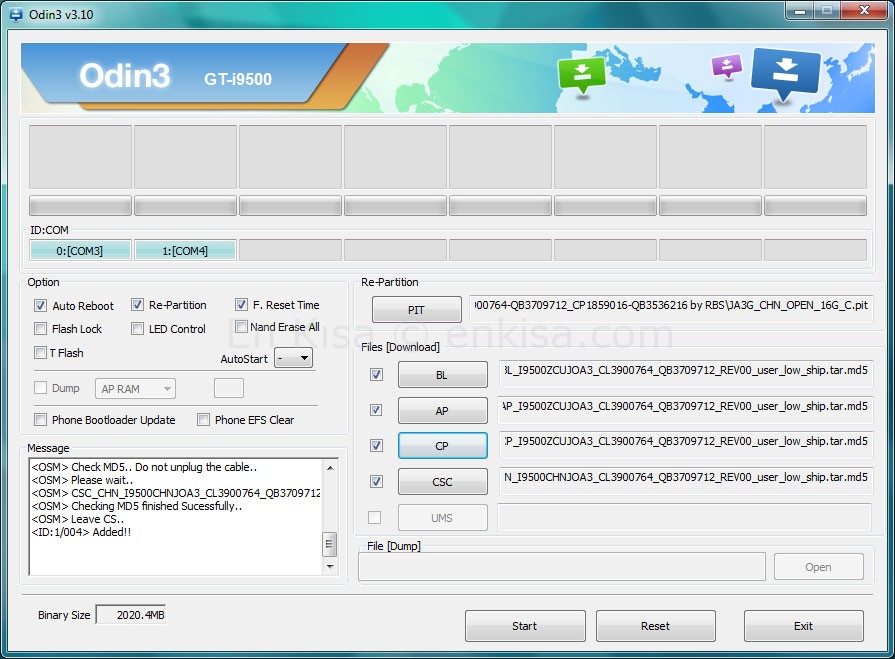
Task: Click Message log scrollbar down arrow
Action: (330, 567)
